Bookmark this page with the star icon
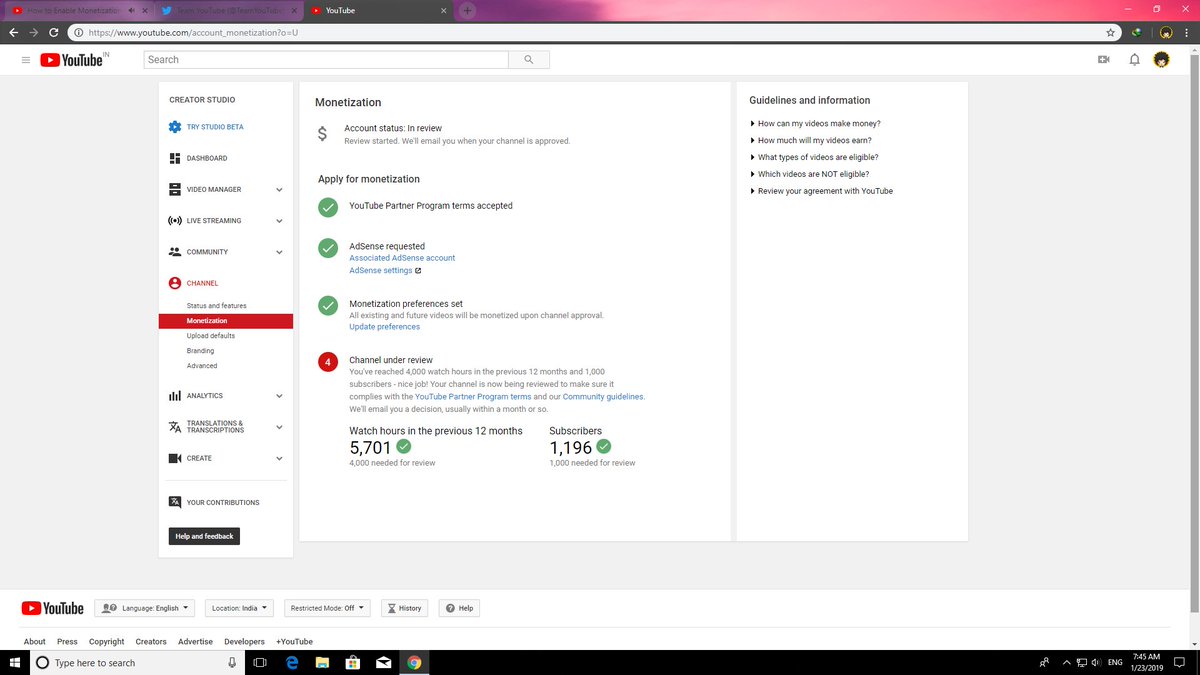This screenshot has height=675, width=1200. [1110, 32]
